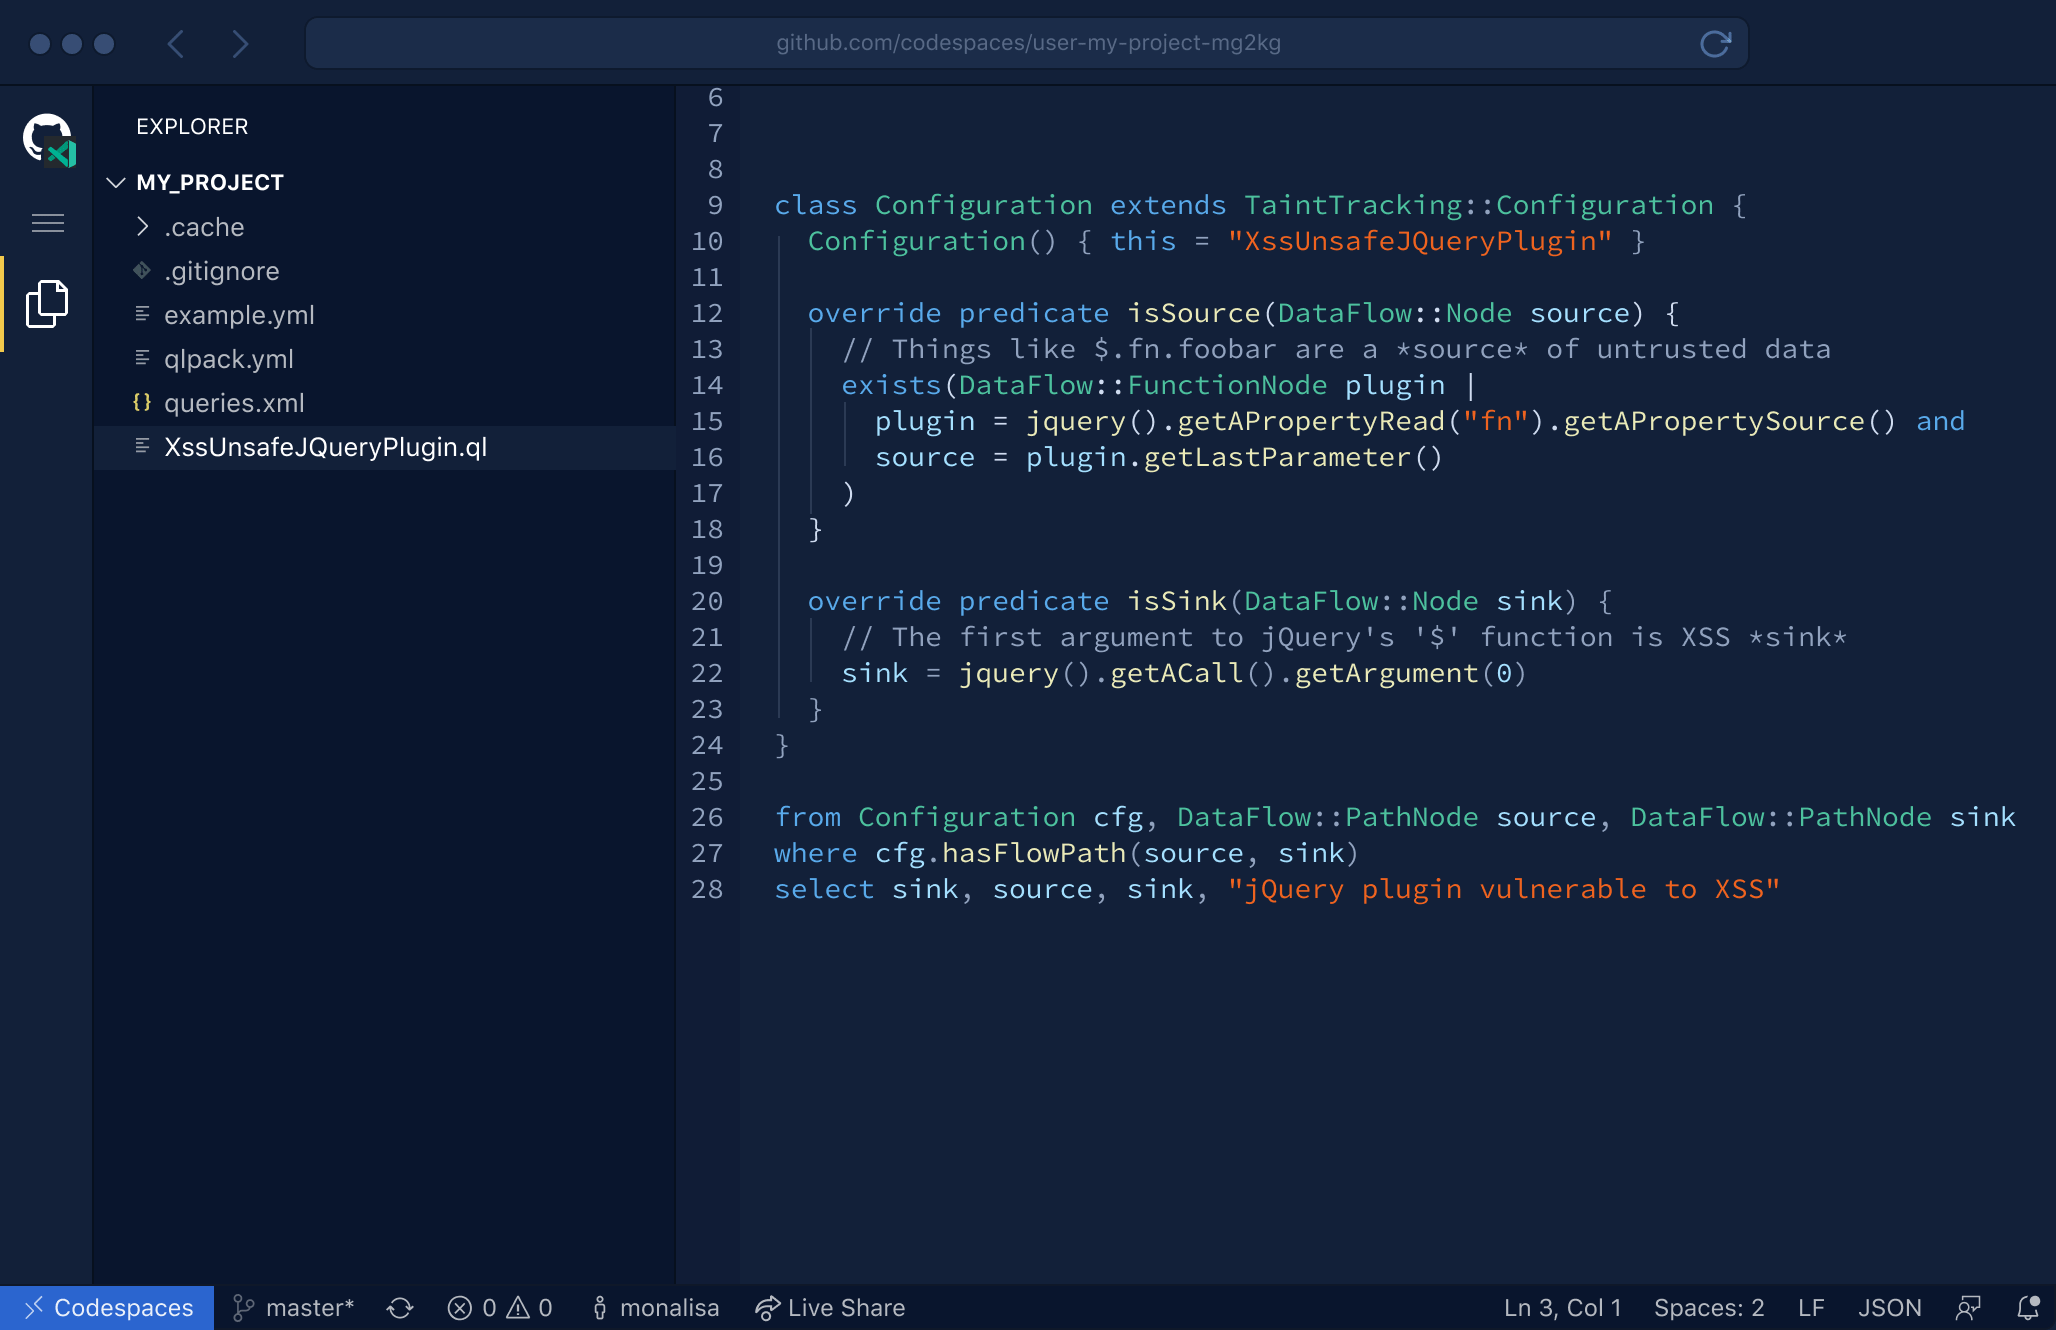
Task: Open qlpack.yml in explorer
Action: (228, 359)
